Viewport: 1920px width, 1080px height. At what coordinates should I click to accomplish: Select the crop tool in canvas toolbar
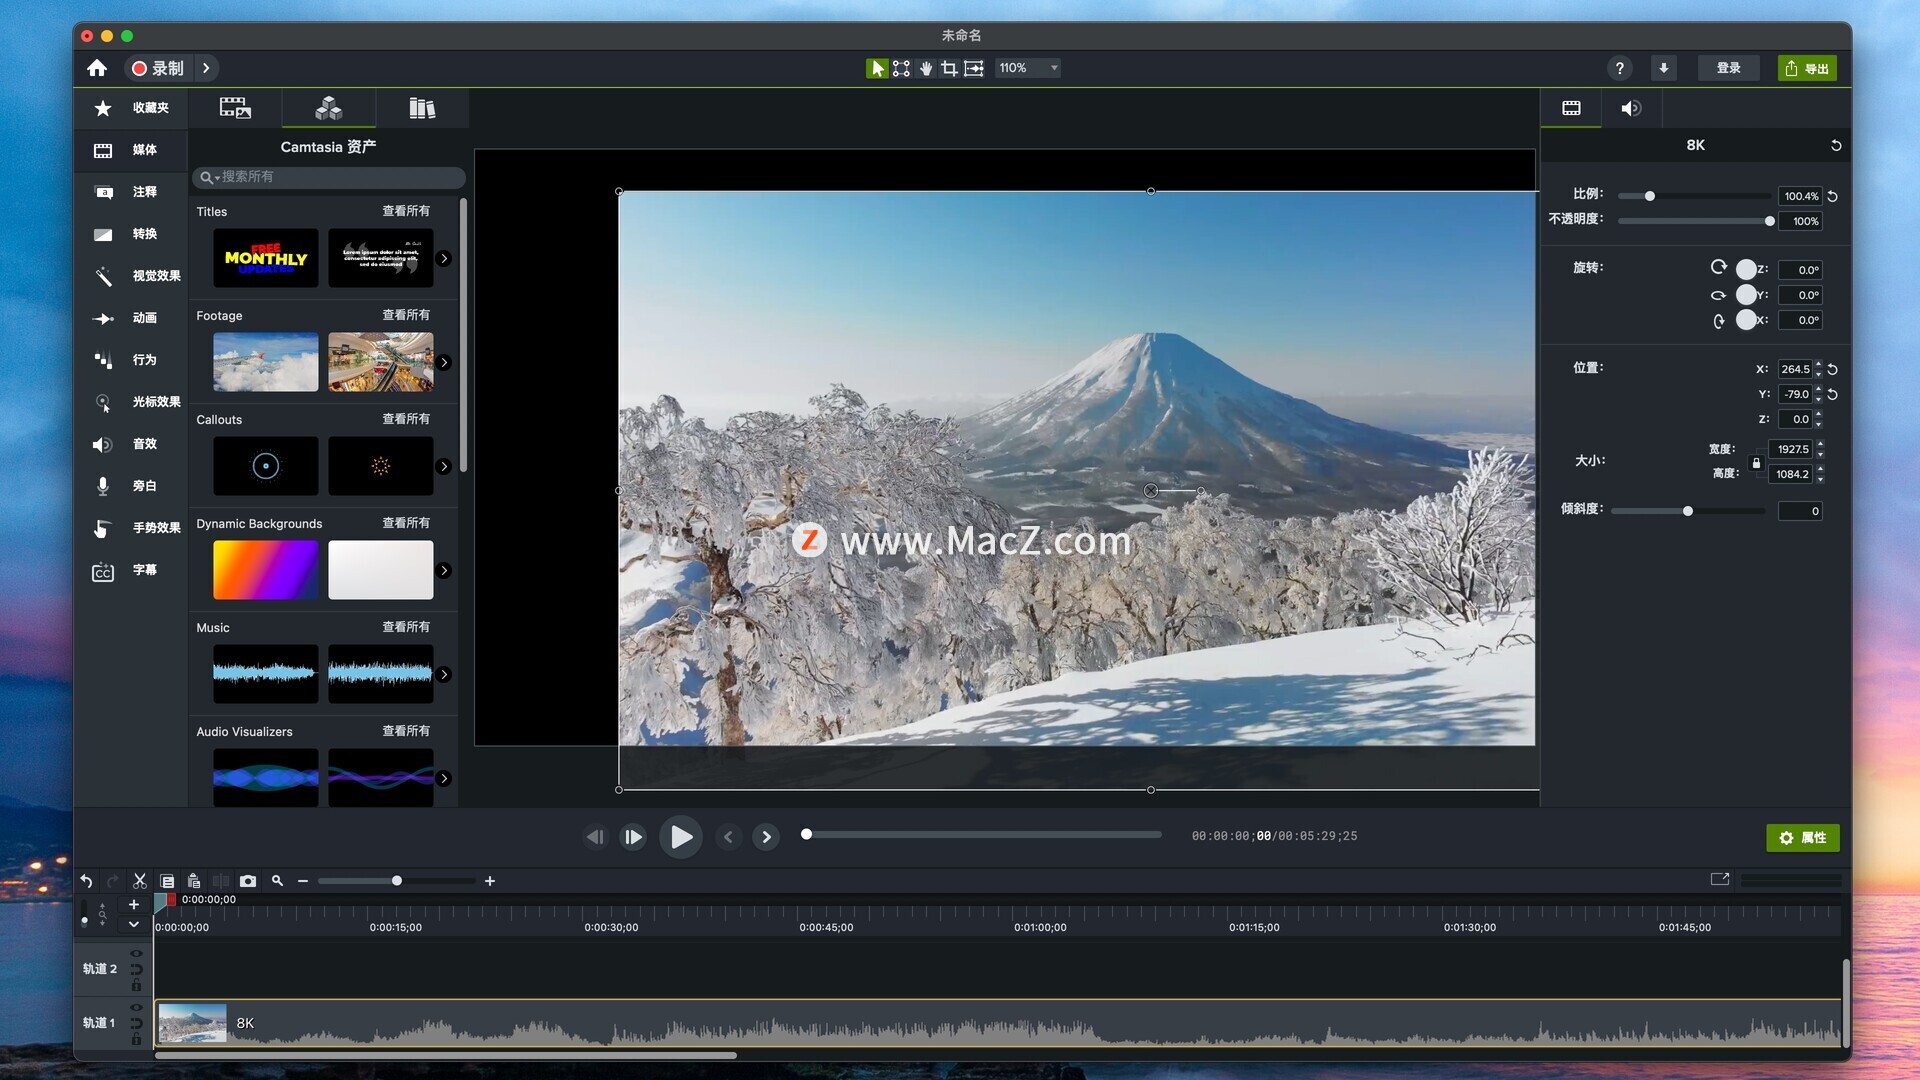point(949,68)
